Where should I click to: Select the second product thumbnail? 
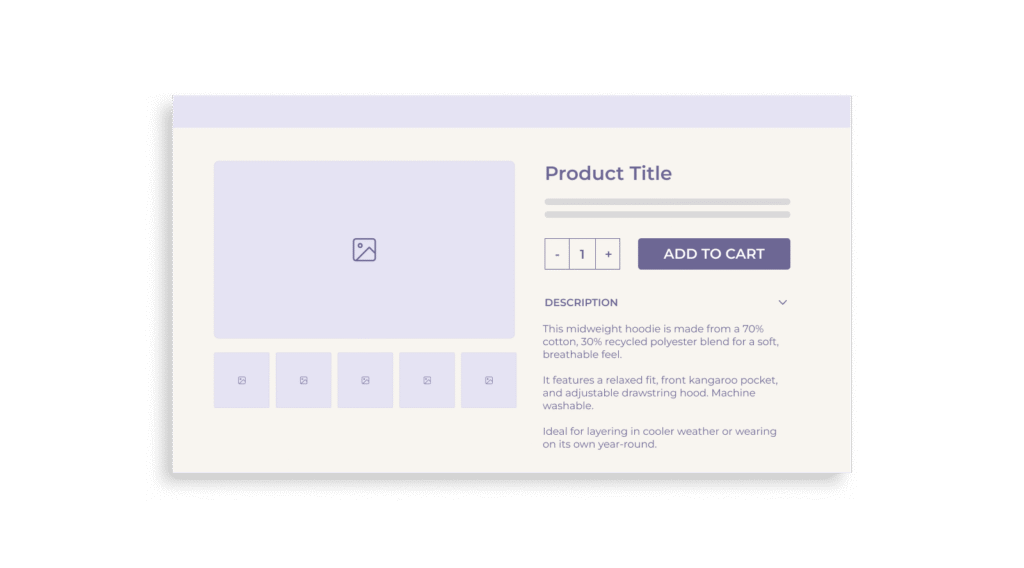(304, 380)
